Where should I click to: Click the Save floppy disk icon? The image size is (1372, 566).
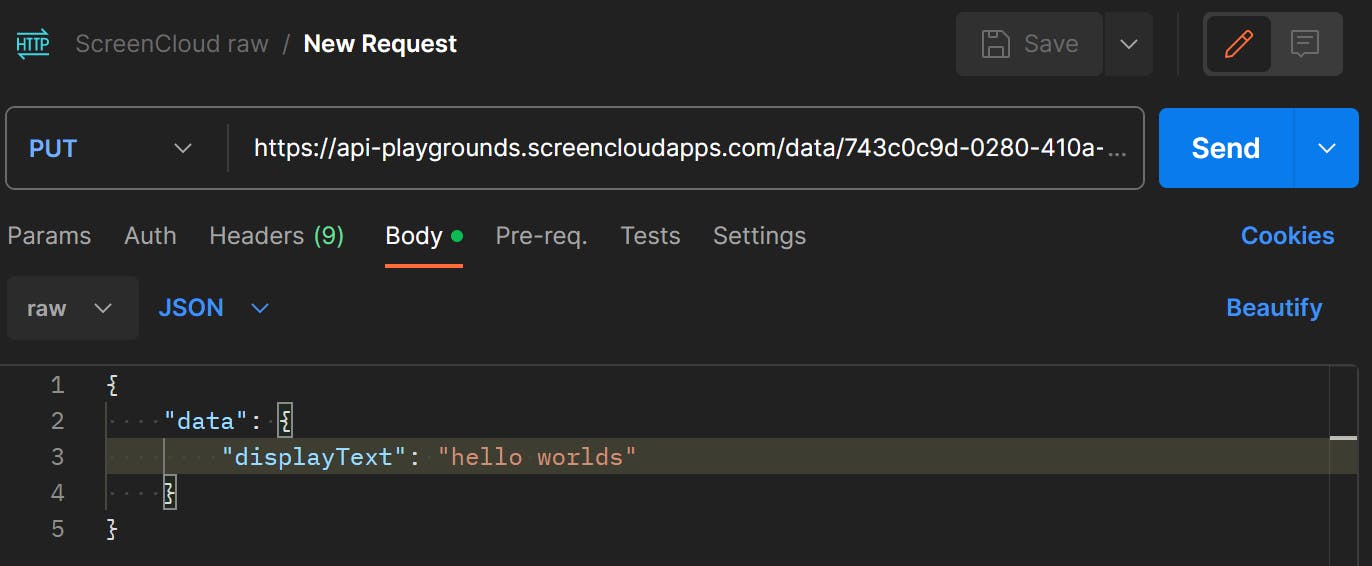tap(996, 44)
